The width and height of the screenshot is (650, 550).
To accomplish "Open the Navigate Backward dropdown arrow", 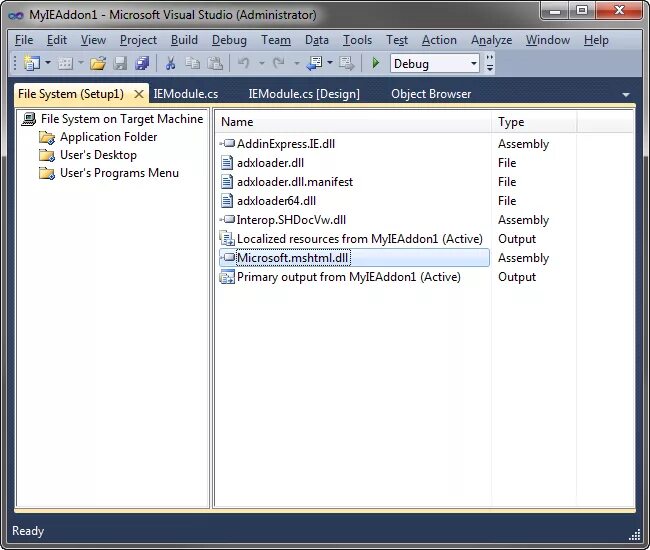I will pos(330,63).
